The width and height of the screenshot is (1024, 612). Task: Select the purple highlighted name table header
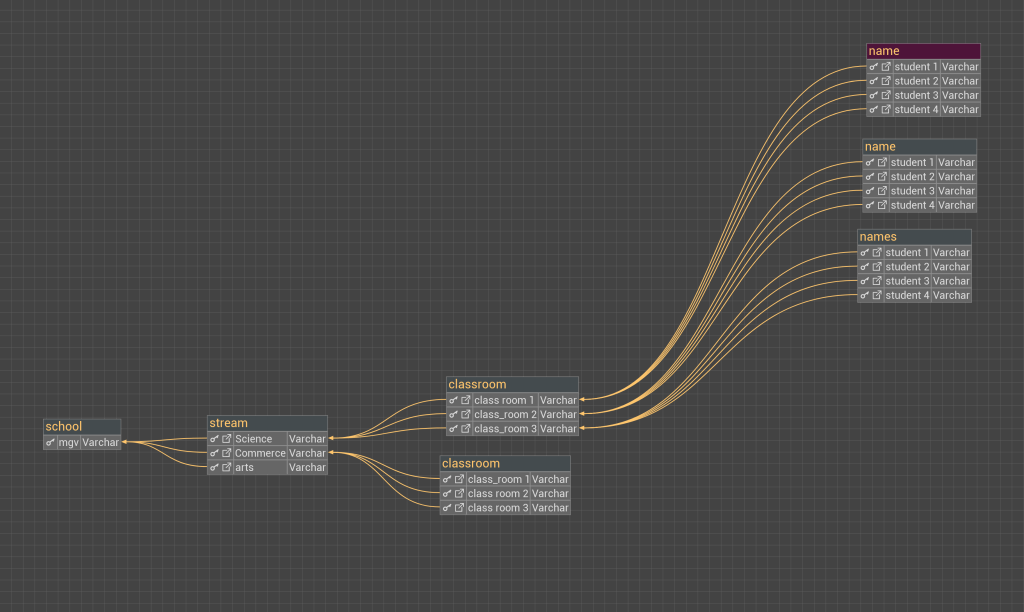(x=922, y=51)
